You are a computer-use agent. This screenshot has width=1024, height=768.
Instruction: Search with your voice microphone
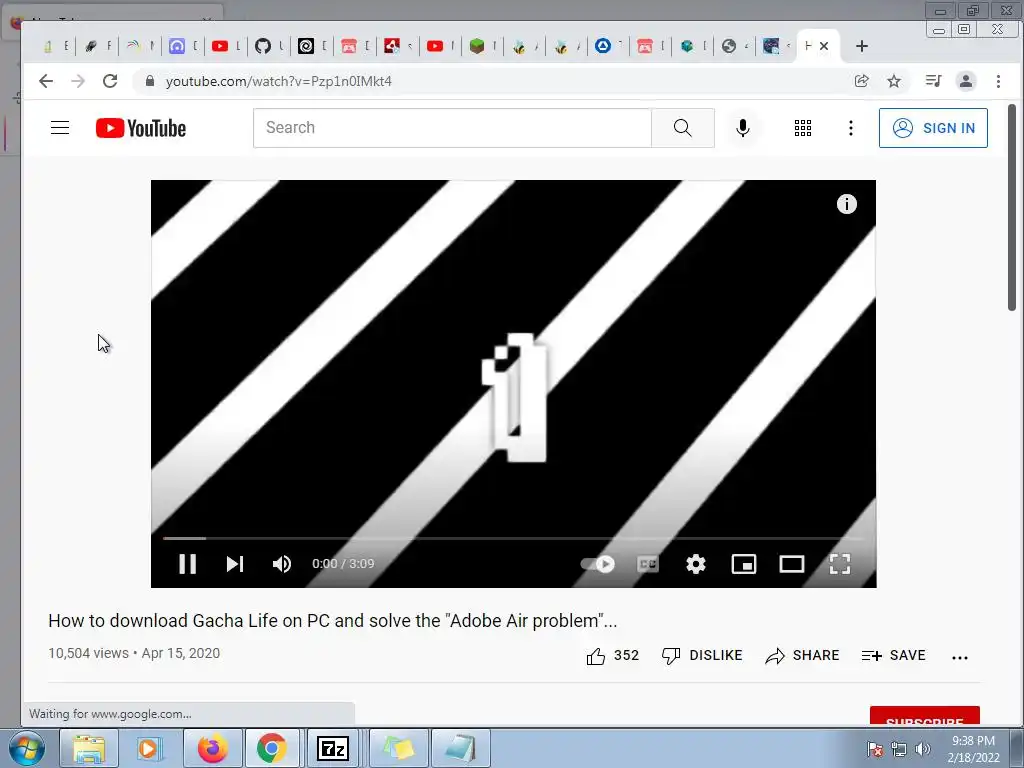tap(743, 127)
